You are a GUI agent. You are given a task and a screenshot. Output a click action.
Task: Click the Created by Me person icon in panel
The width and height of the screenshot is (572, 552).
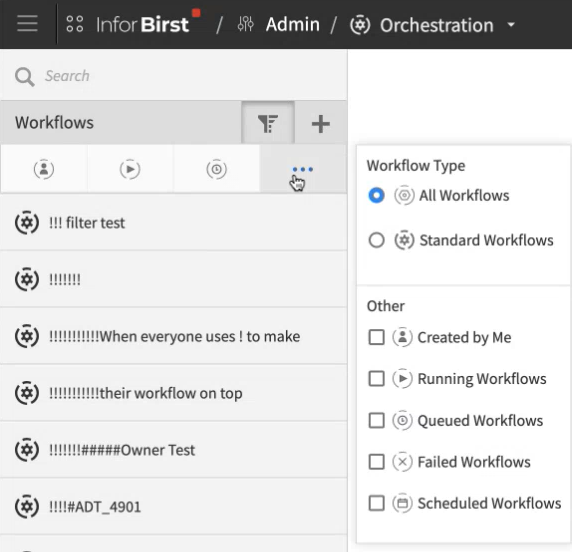coord(402,337)
